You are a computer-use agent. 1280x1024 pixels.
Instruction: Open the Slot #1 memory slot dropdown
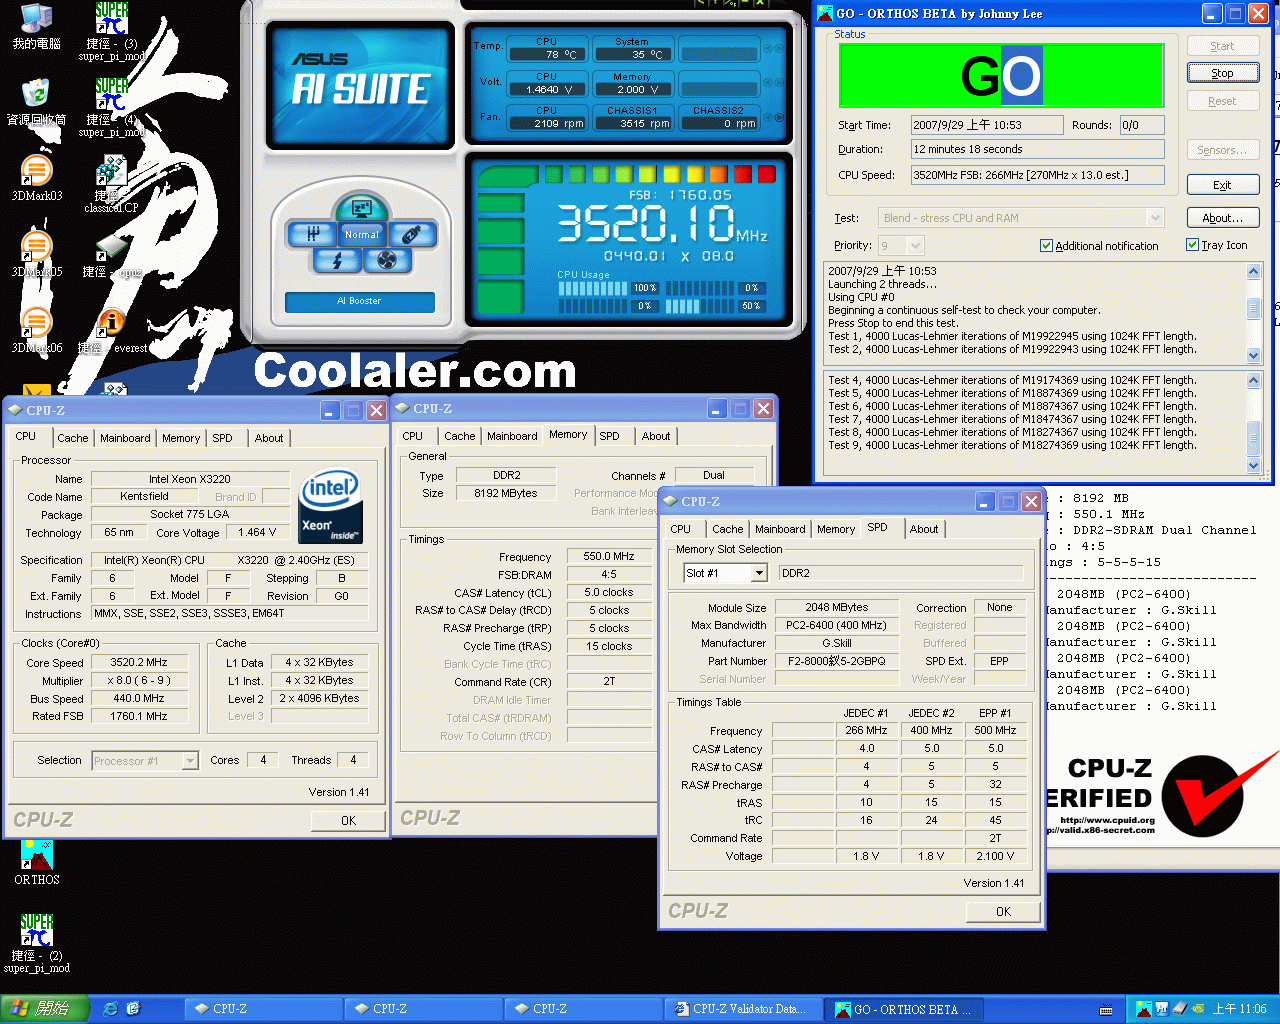coord(759,573)
